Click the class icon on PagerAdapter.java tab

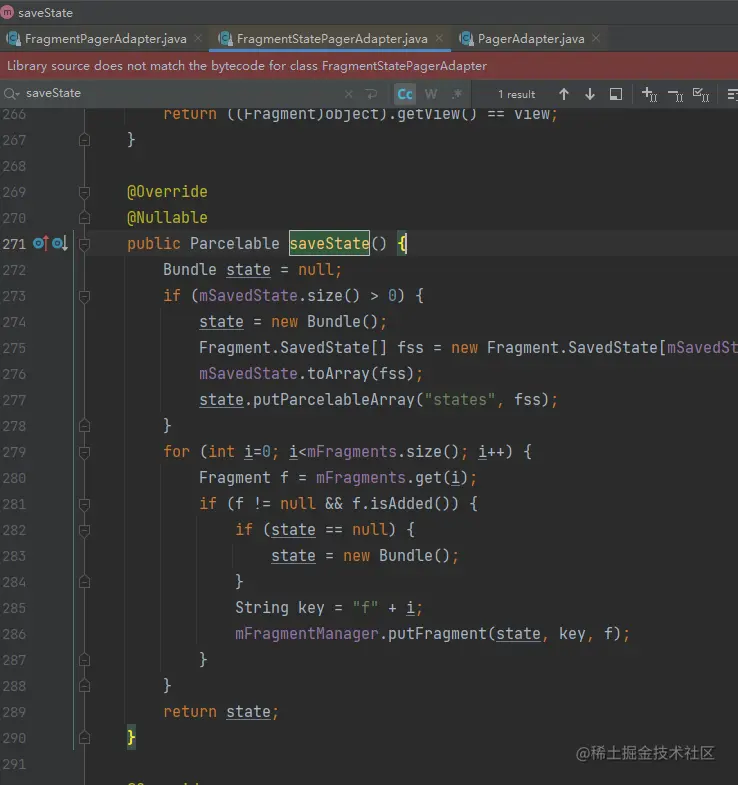(466, 39)
